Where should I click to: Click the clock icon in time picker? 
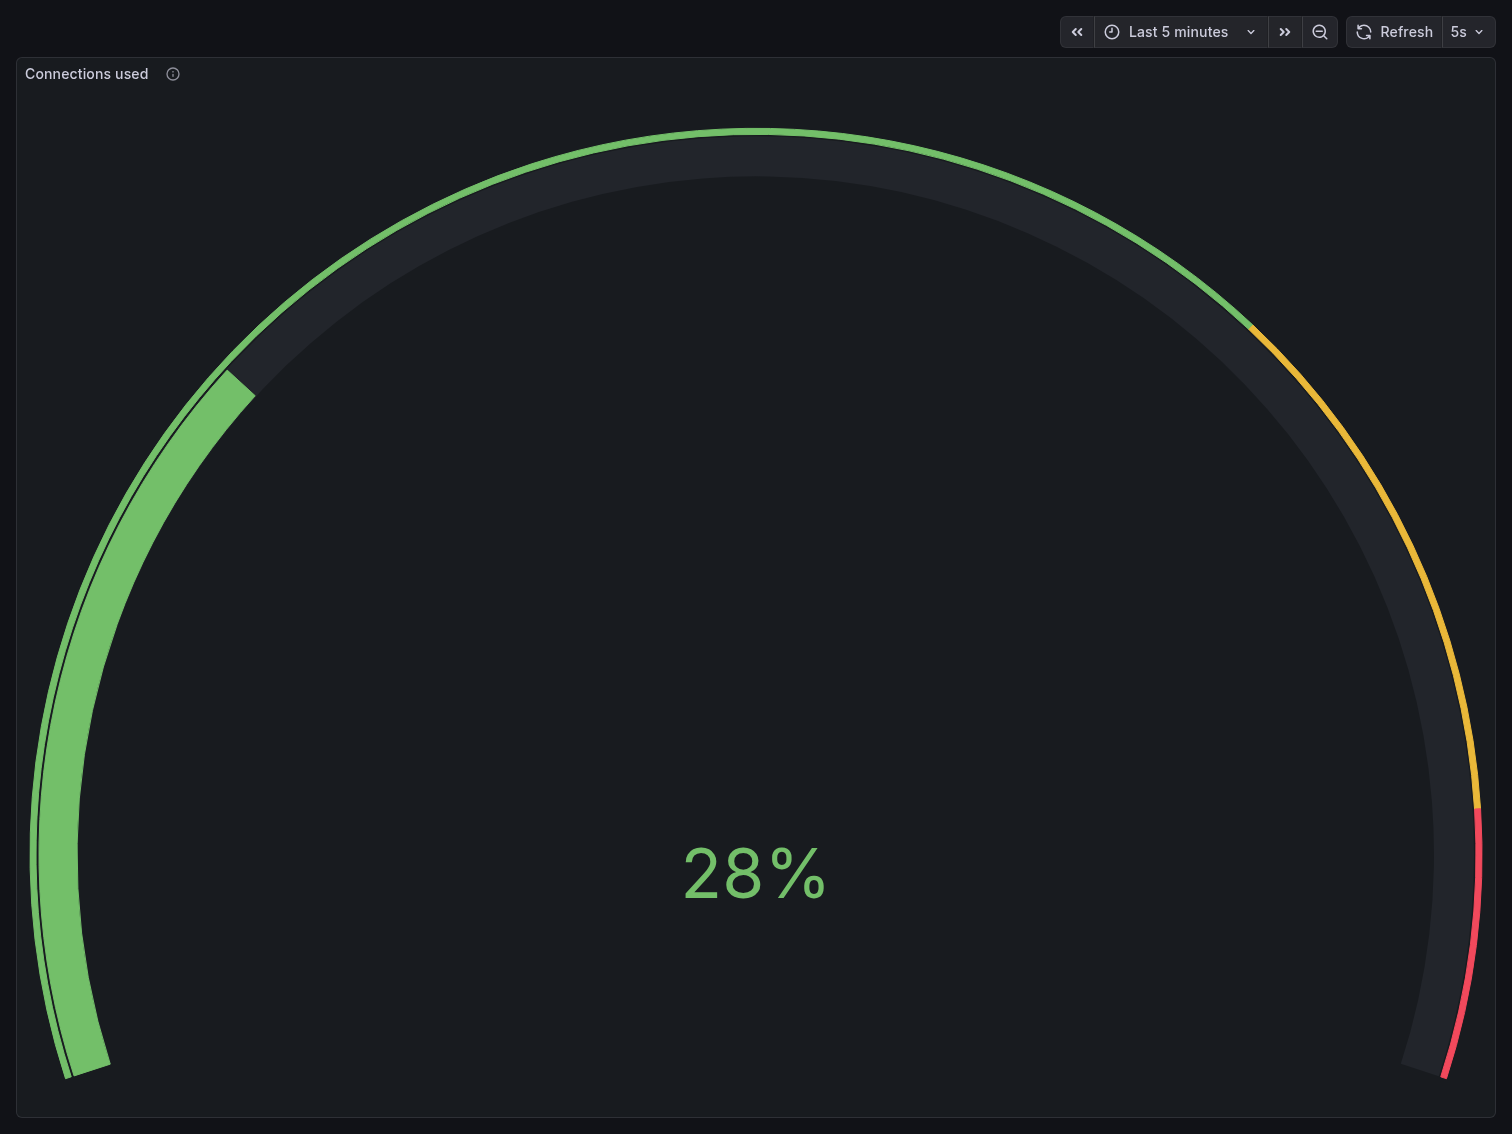pyautogui.click(x=1112, y=32)
